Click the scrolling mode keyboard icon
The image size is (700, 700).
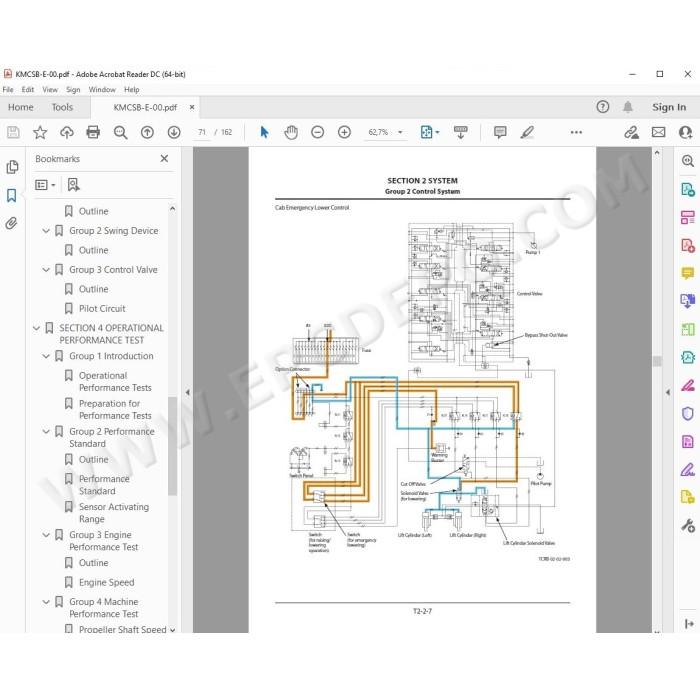(x=460, y=132)
